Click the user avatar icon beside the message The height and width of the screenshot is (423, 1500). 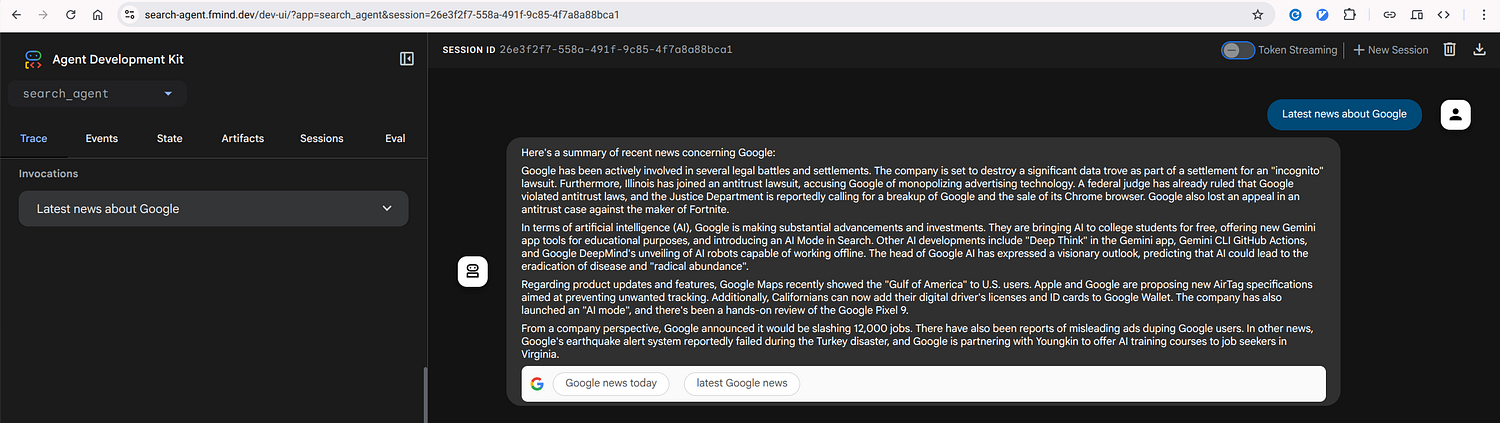1455,114
